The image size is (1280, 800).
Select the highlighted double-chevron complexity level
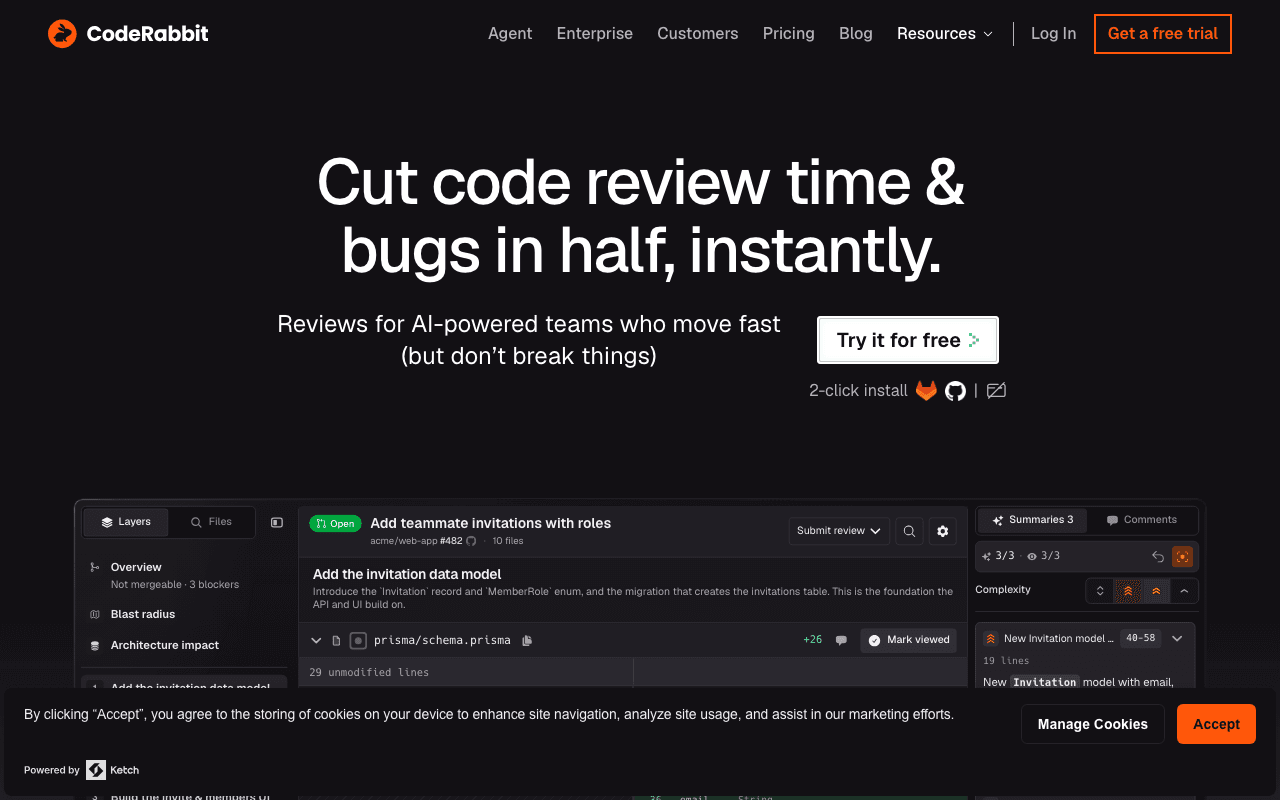[x=1128, y=591]
